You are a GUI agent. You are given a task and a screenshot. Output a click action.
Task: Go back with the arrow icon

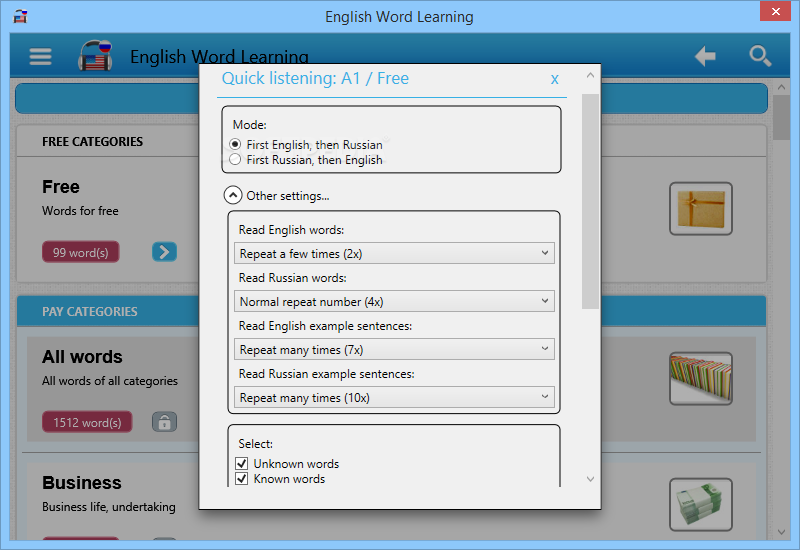[706, 56]
